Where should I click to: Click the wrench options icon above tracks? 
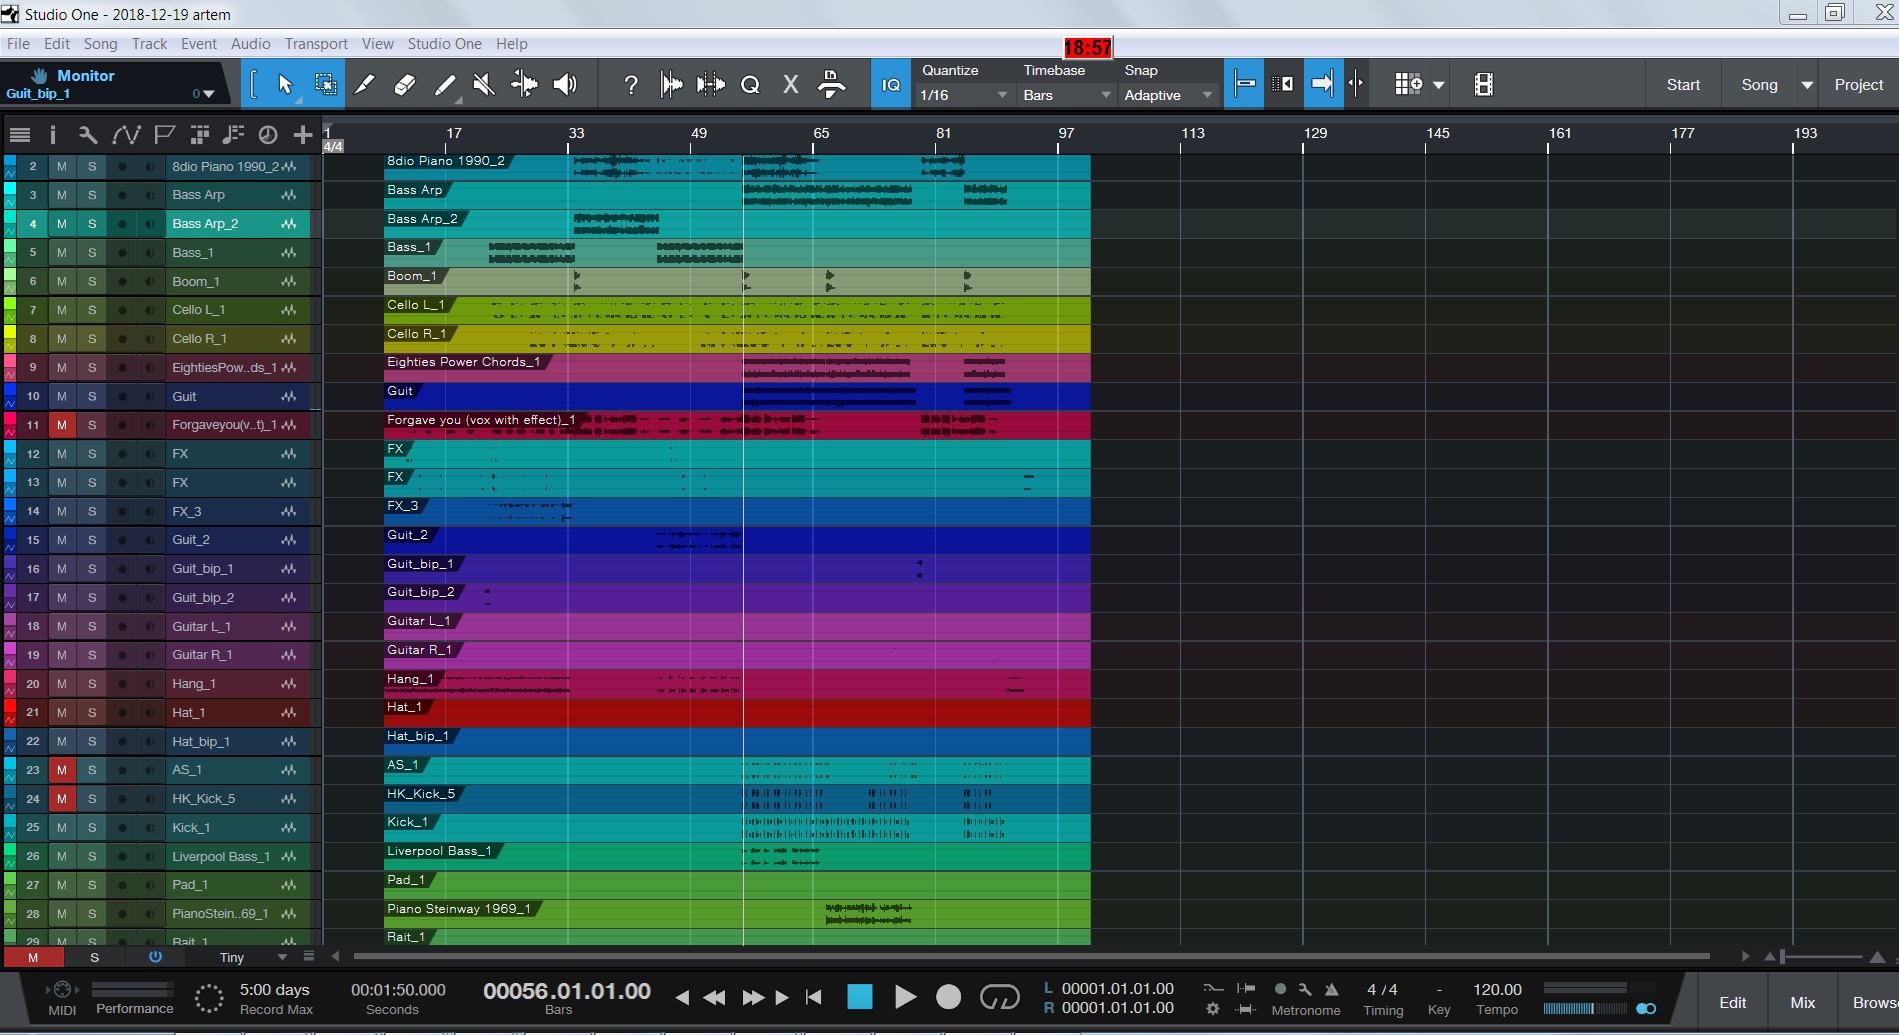pos(88,135)
